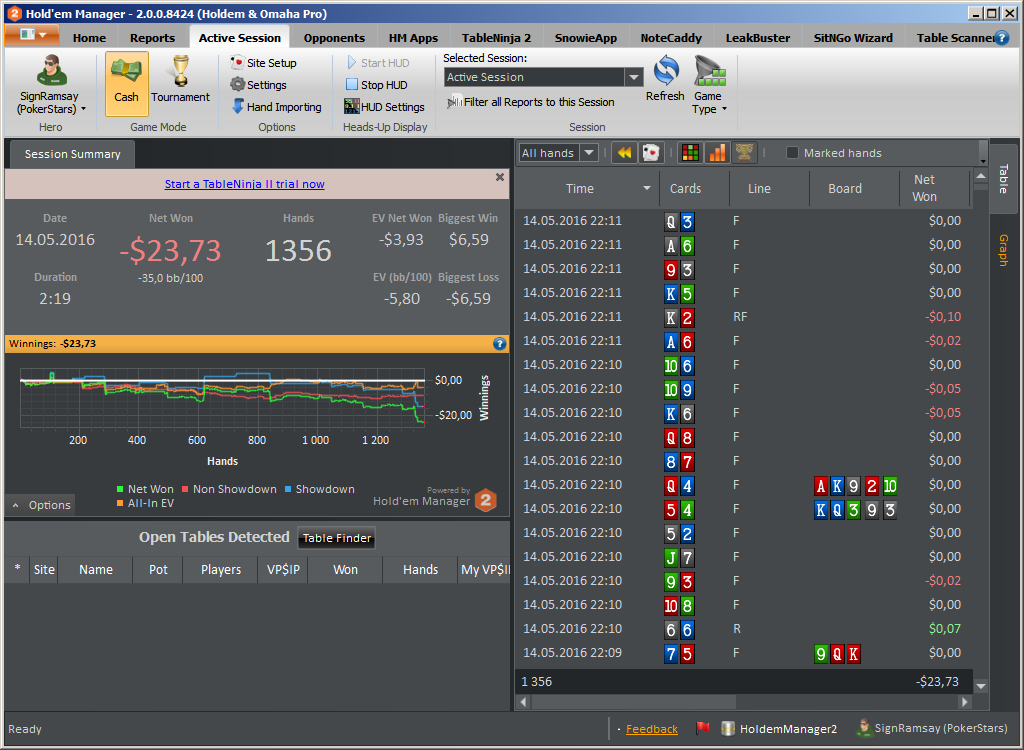Click the playing cards replayer icon
The image size is (1024, 750).
point(651,153)
